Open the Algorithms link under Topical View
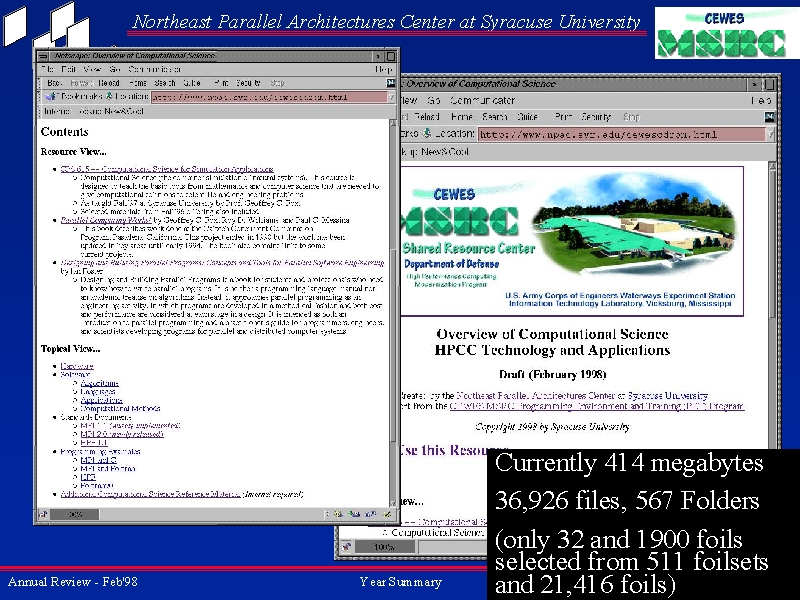Viewport: 800px width, 600px height. pyautogui.click(x=99, y=383)
